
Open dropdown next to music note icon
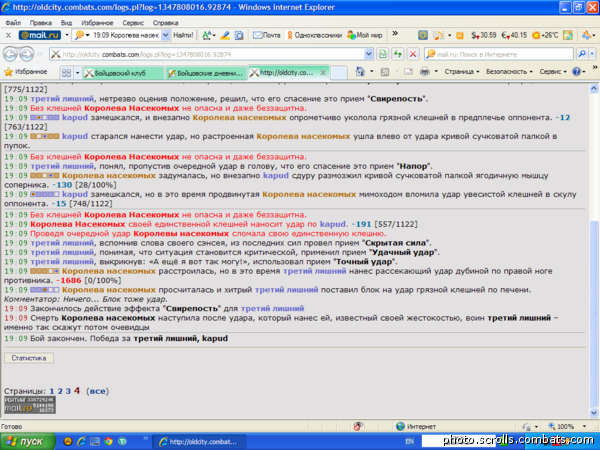point(449,35)
